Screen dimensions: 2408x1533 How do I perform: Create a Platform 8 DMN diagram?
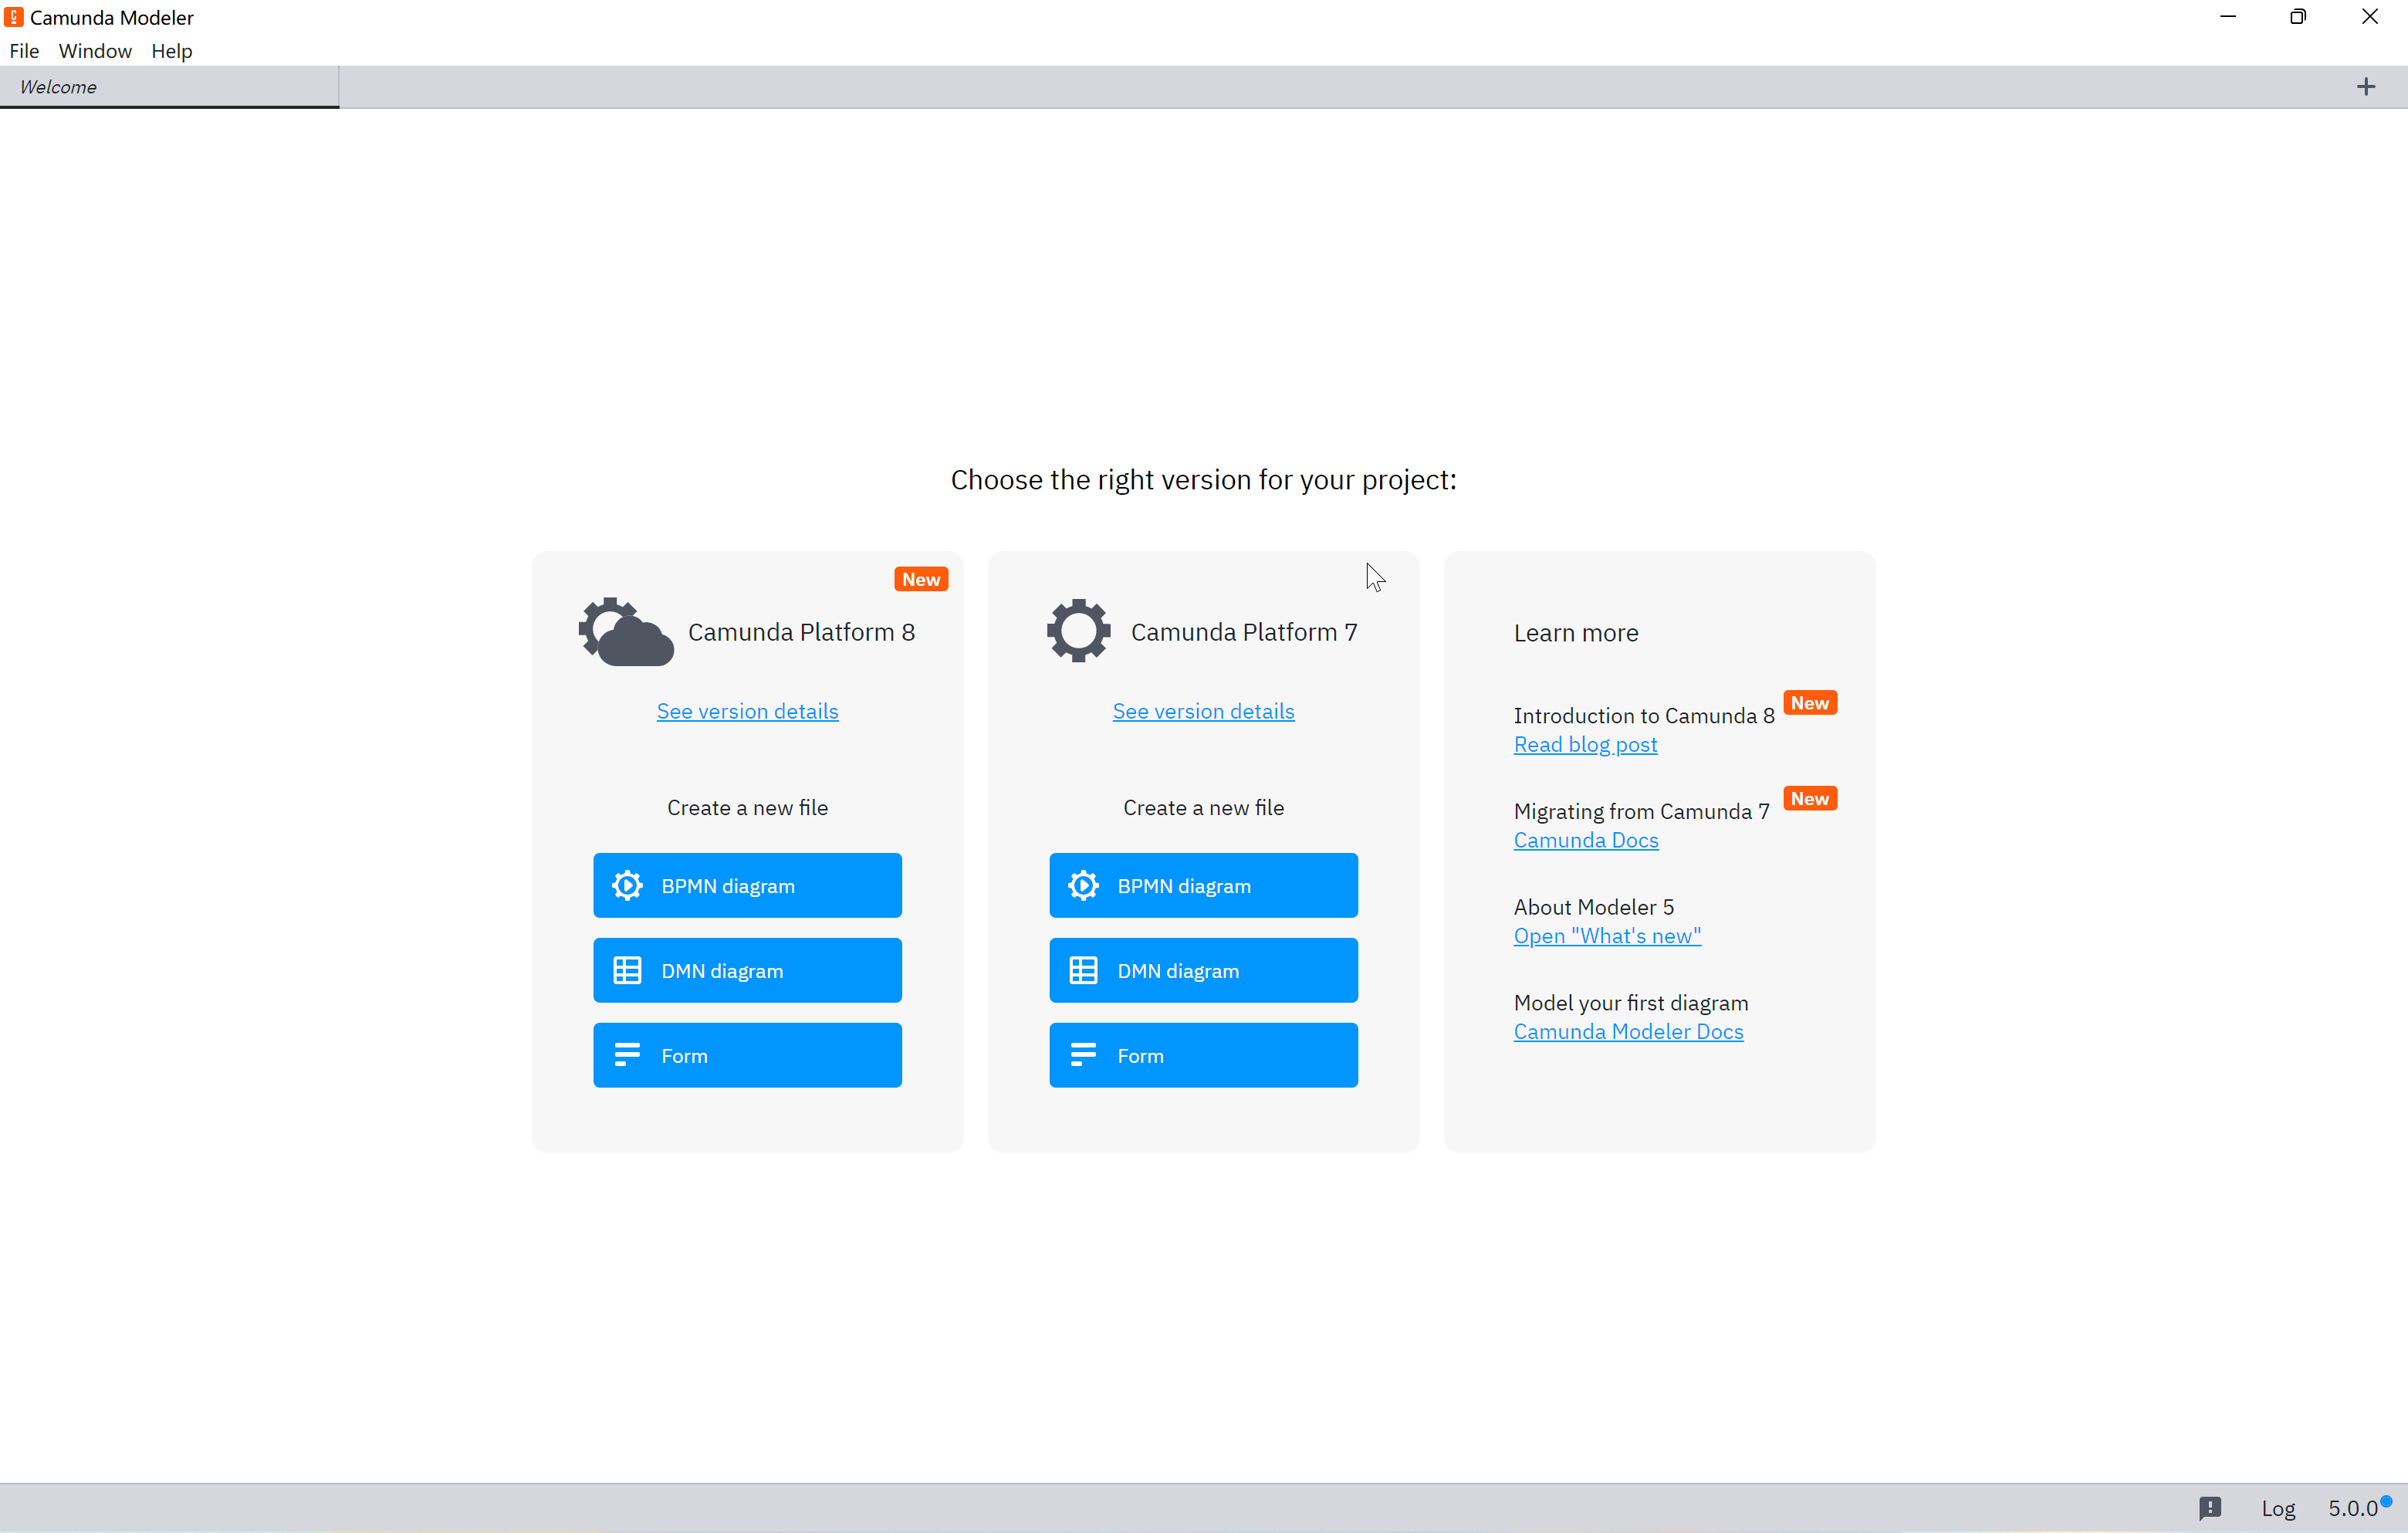(x=747, y=970)
